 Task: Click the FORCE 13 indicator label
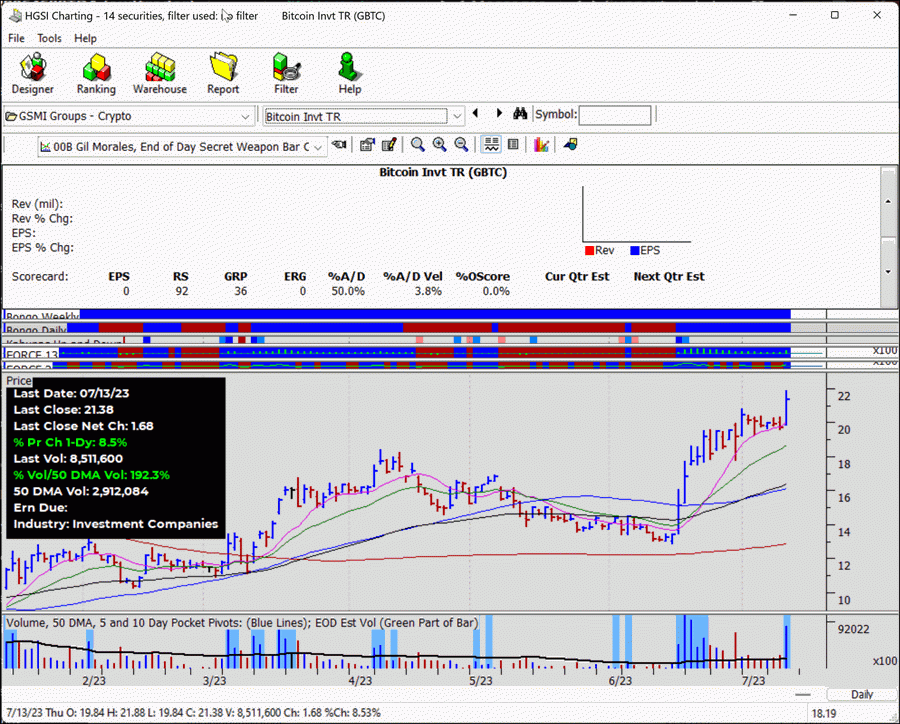32,354
